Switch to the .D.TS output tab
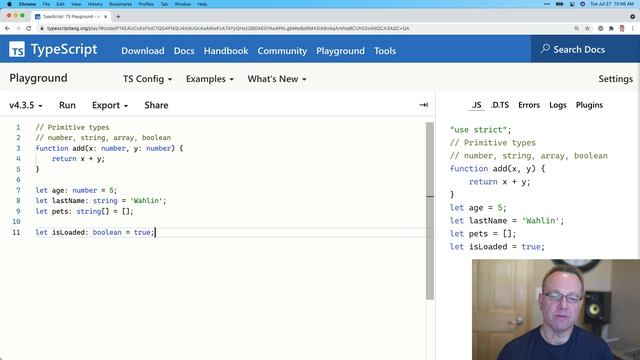This screenshot has width=640, height=360. pyautogui.click(x=500, y=105)
